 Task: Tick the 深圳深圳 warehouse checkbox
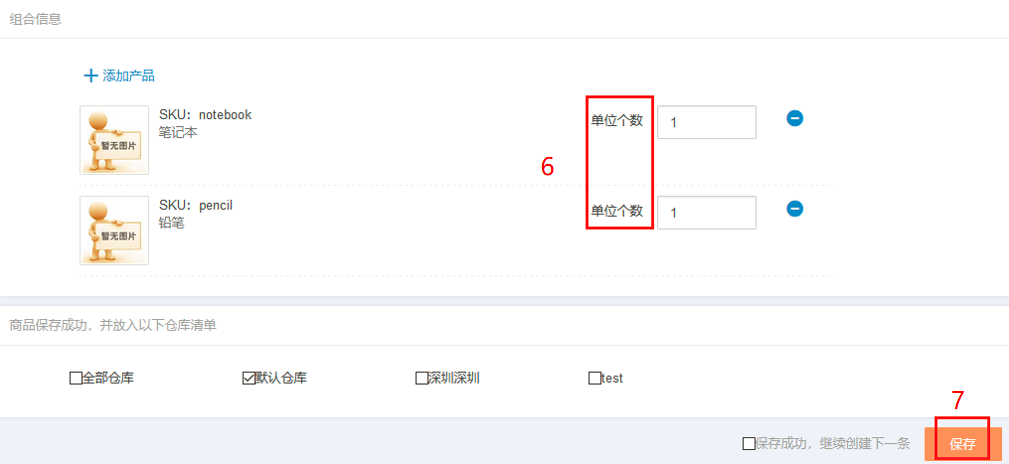coord(421,378)
